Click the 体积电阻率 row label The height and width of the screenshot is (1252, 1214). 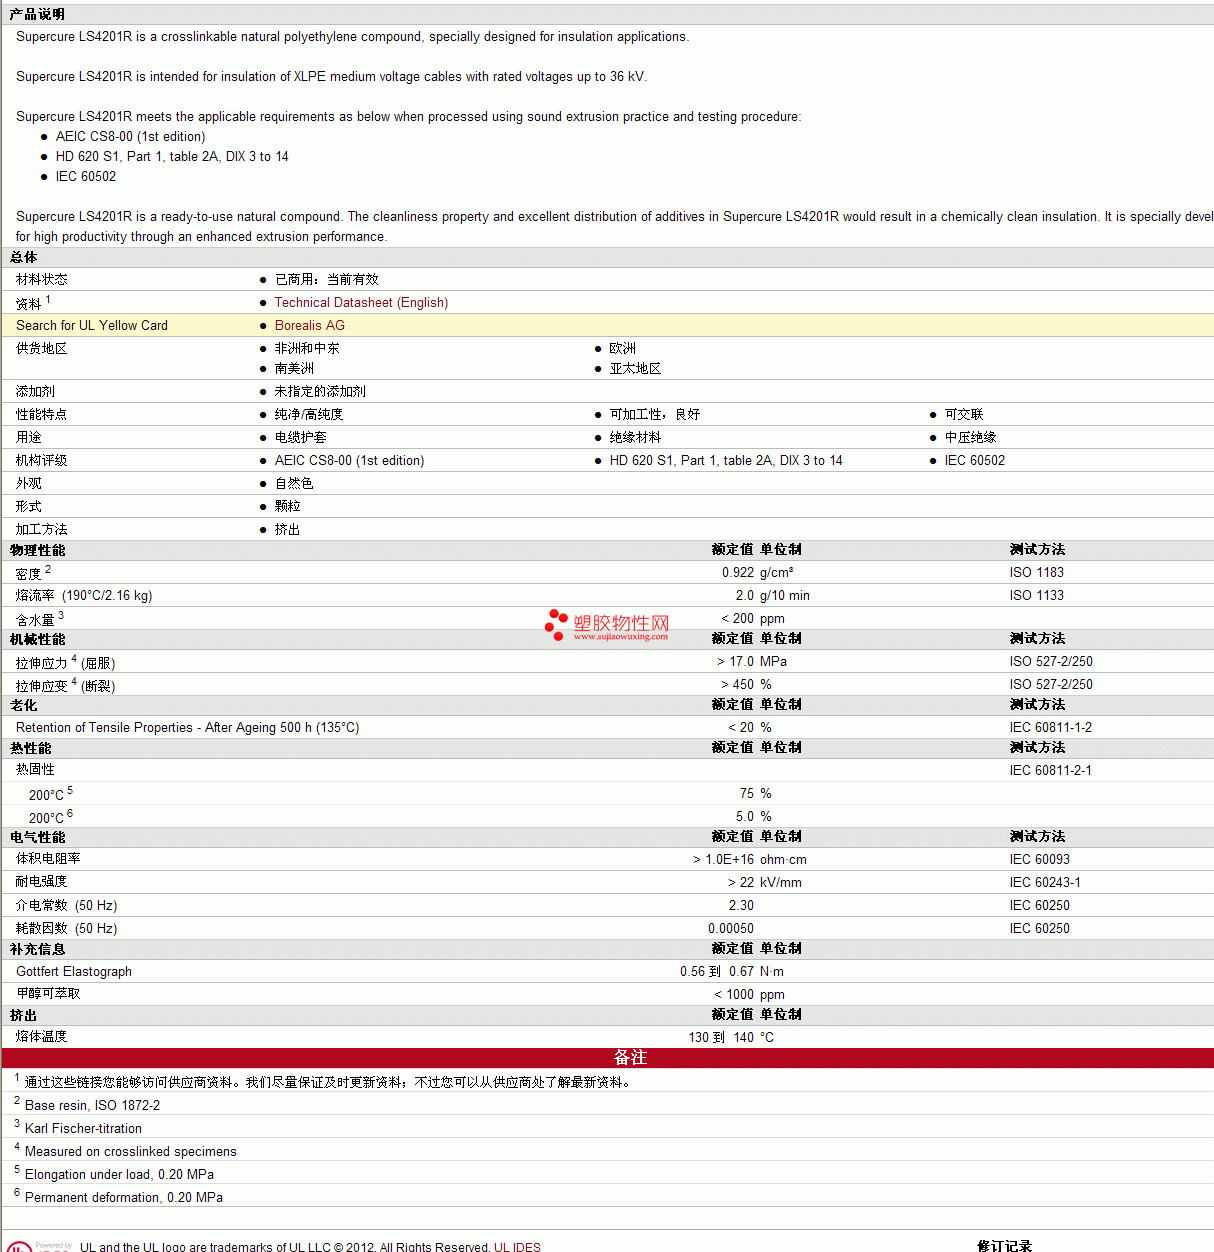[x=48, y=859]
